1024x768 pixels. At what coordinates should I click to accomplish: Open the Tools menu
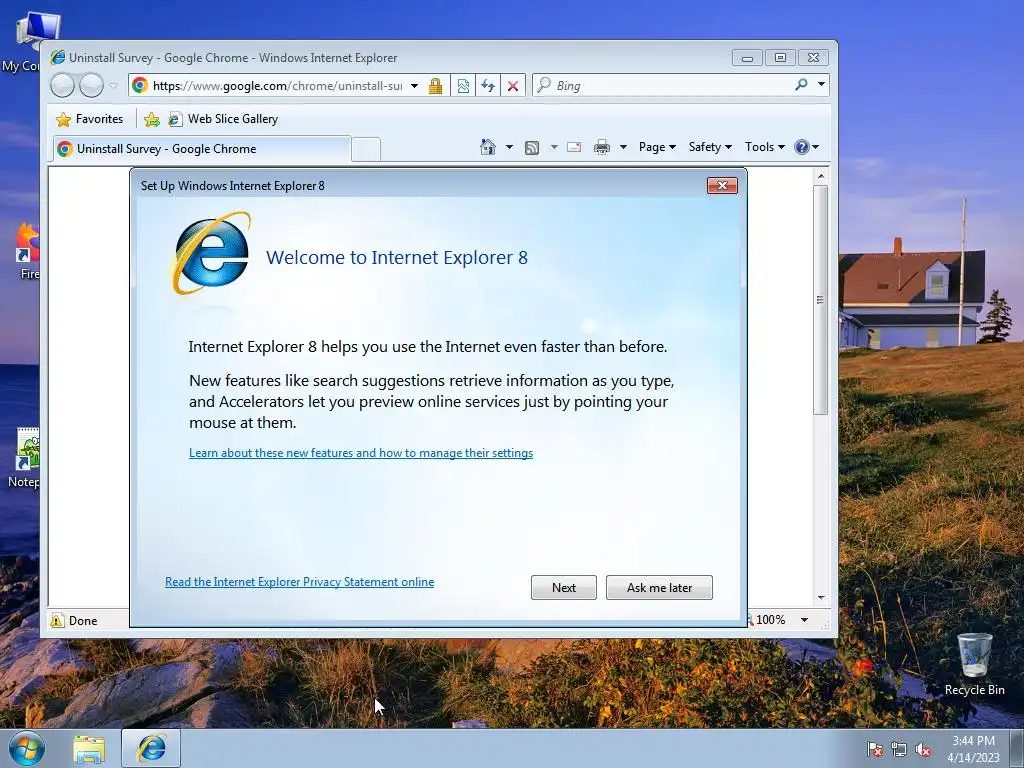pos(765,147)
